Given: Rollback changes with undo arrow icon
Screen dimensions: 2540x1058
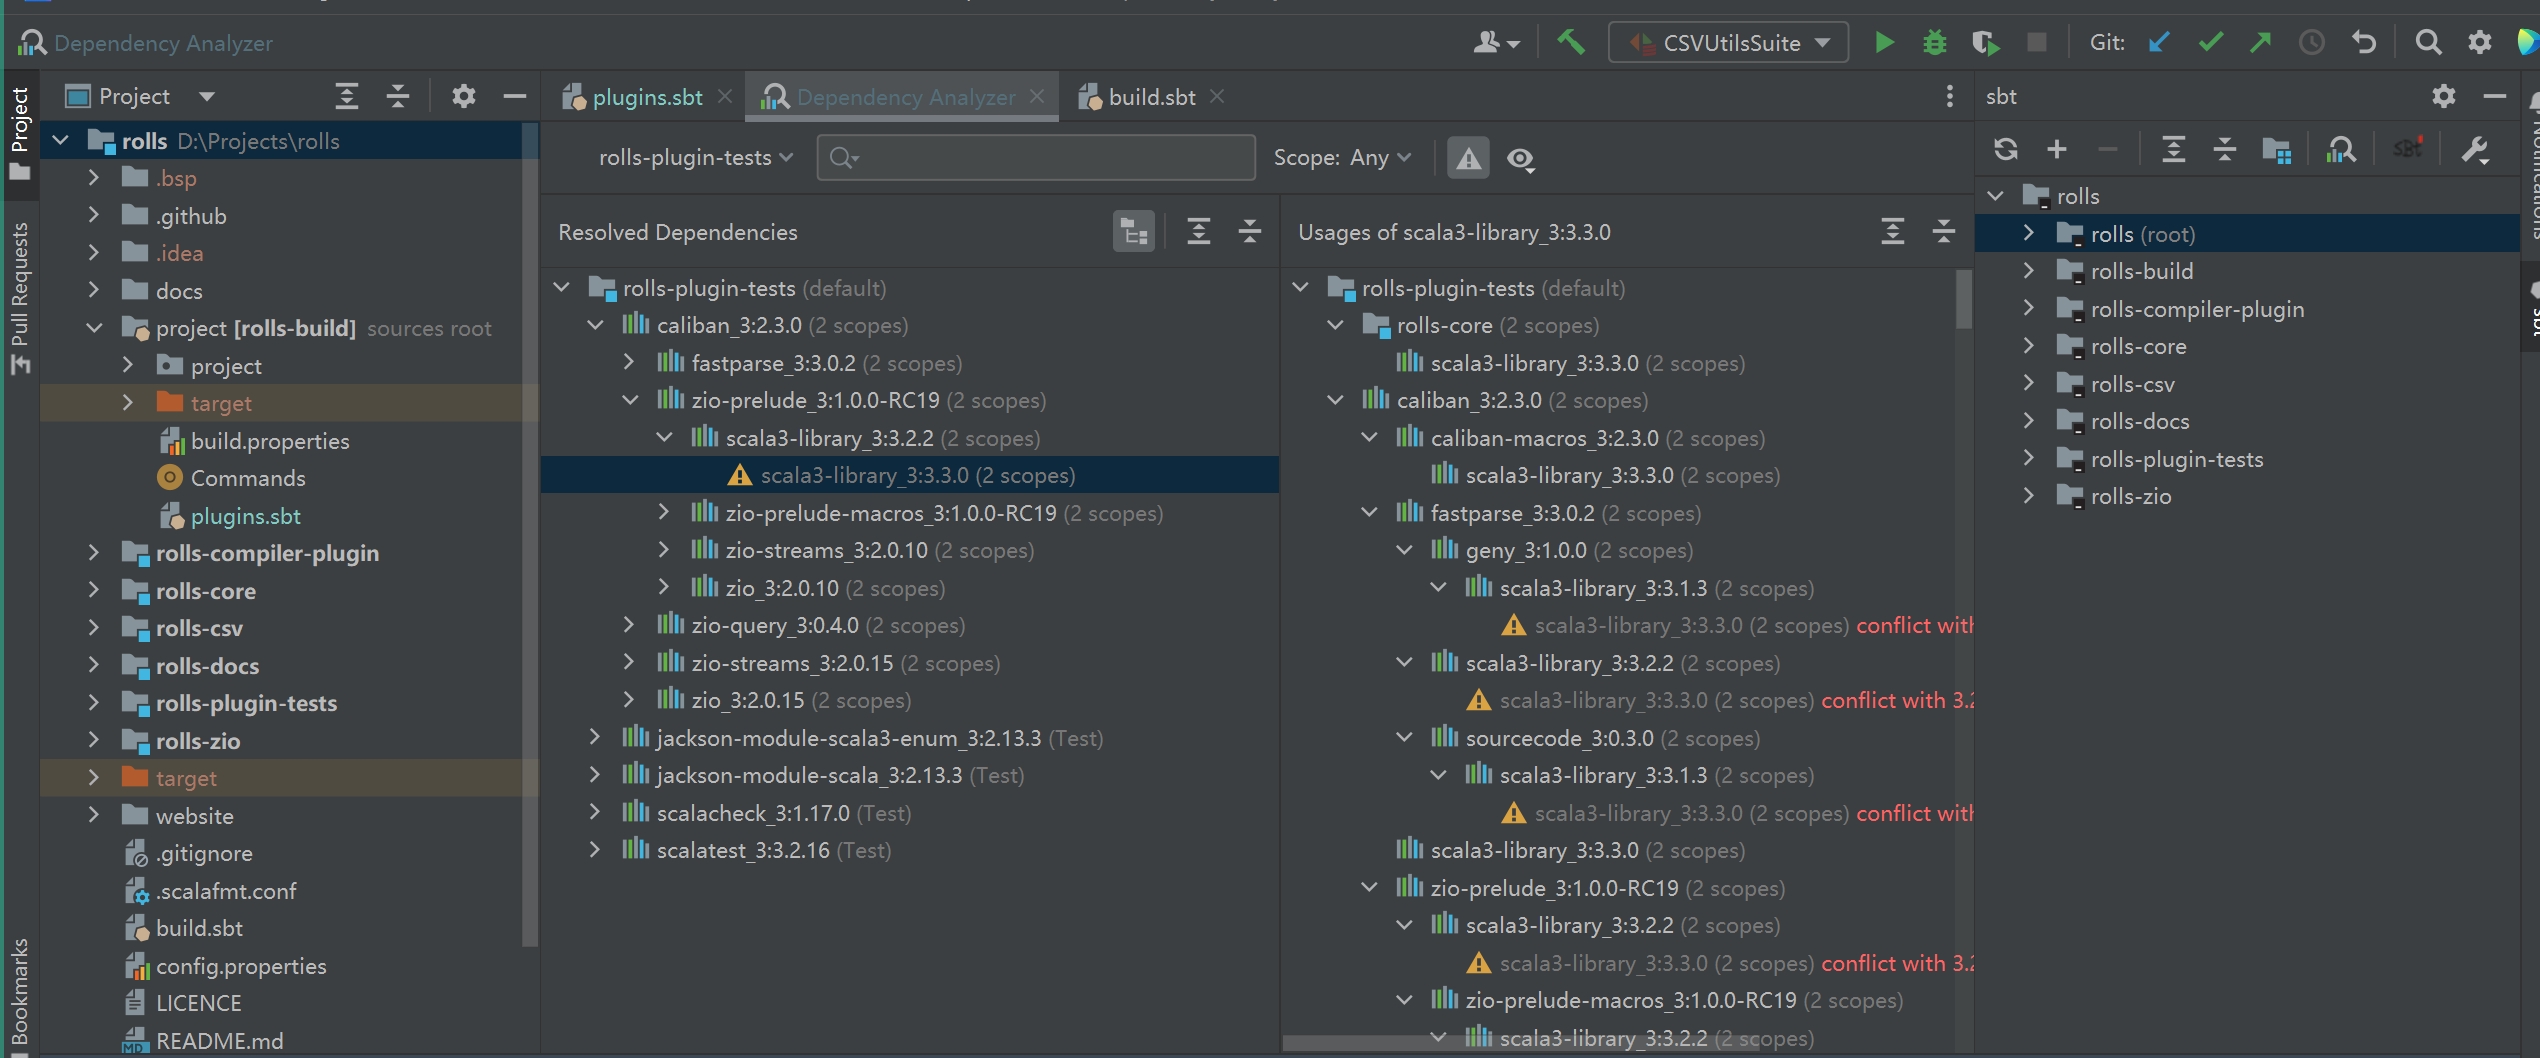Looking at the screenshot, I should point(2364,43).
